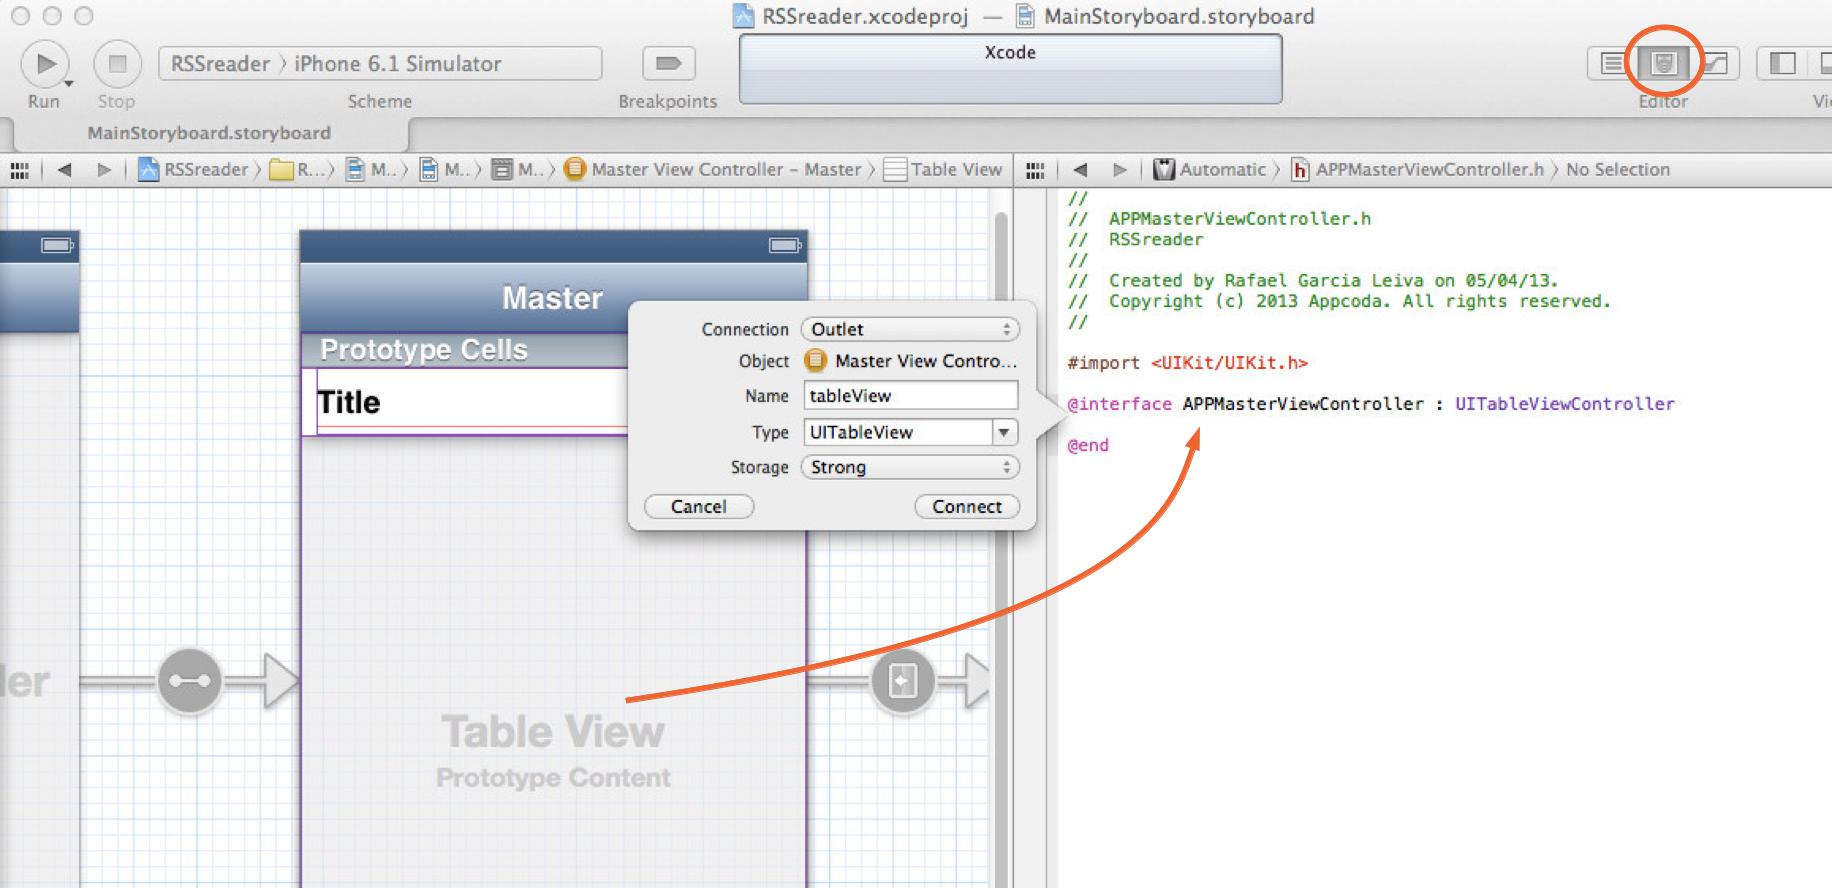
Task: Select the MainStoryboard.storyboard tab
Action: tap(208, 133)
